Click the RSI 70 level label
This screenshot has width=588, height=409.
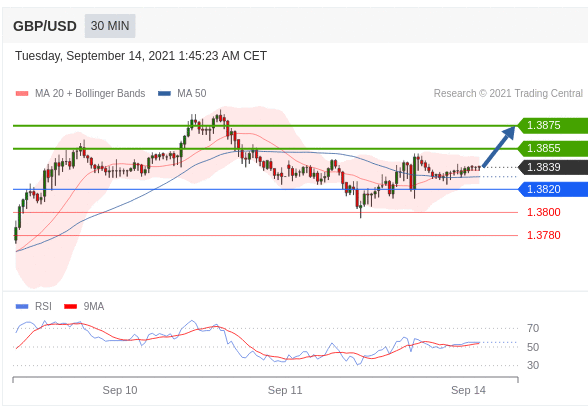[x=533, y=328]
